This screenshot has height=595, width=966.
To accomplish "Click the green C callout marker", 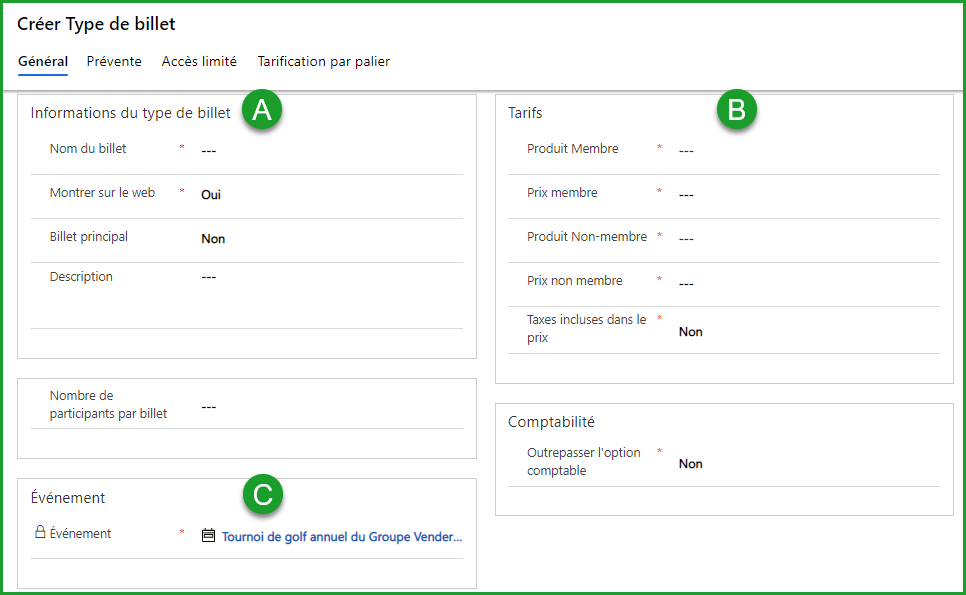I will (263, 494).
